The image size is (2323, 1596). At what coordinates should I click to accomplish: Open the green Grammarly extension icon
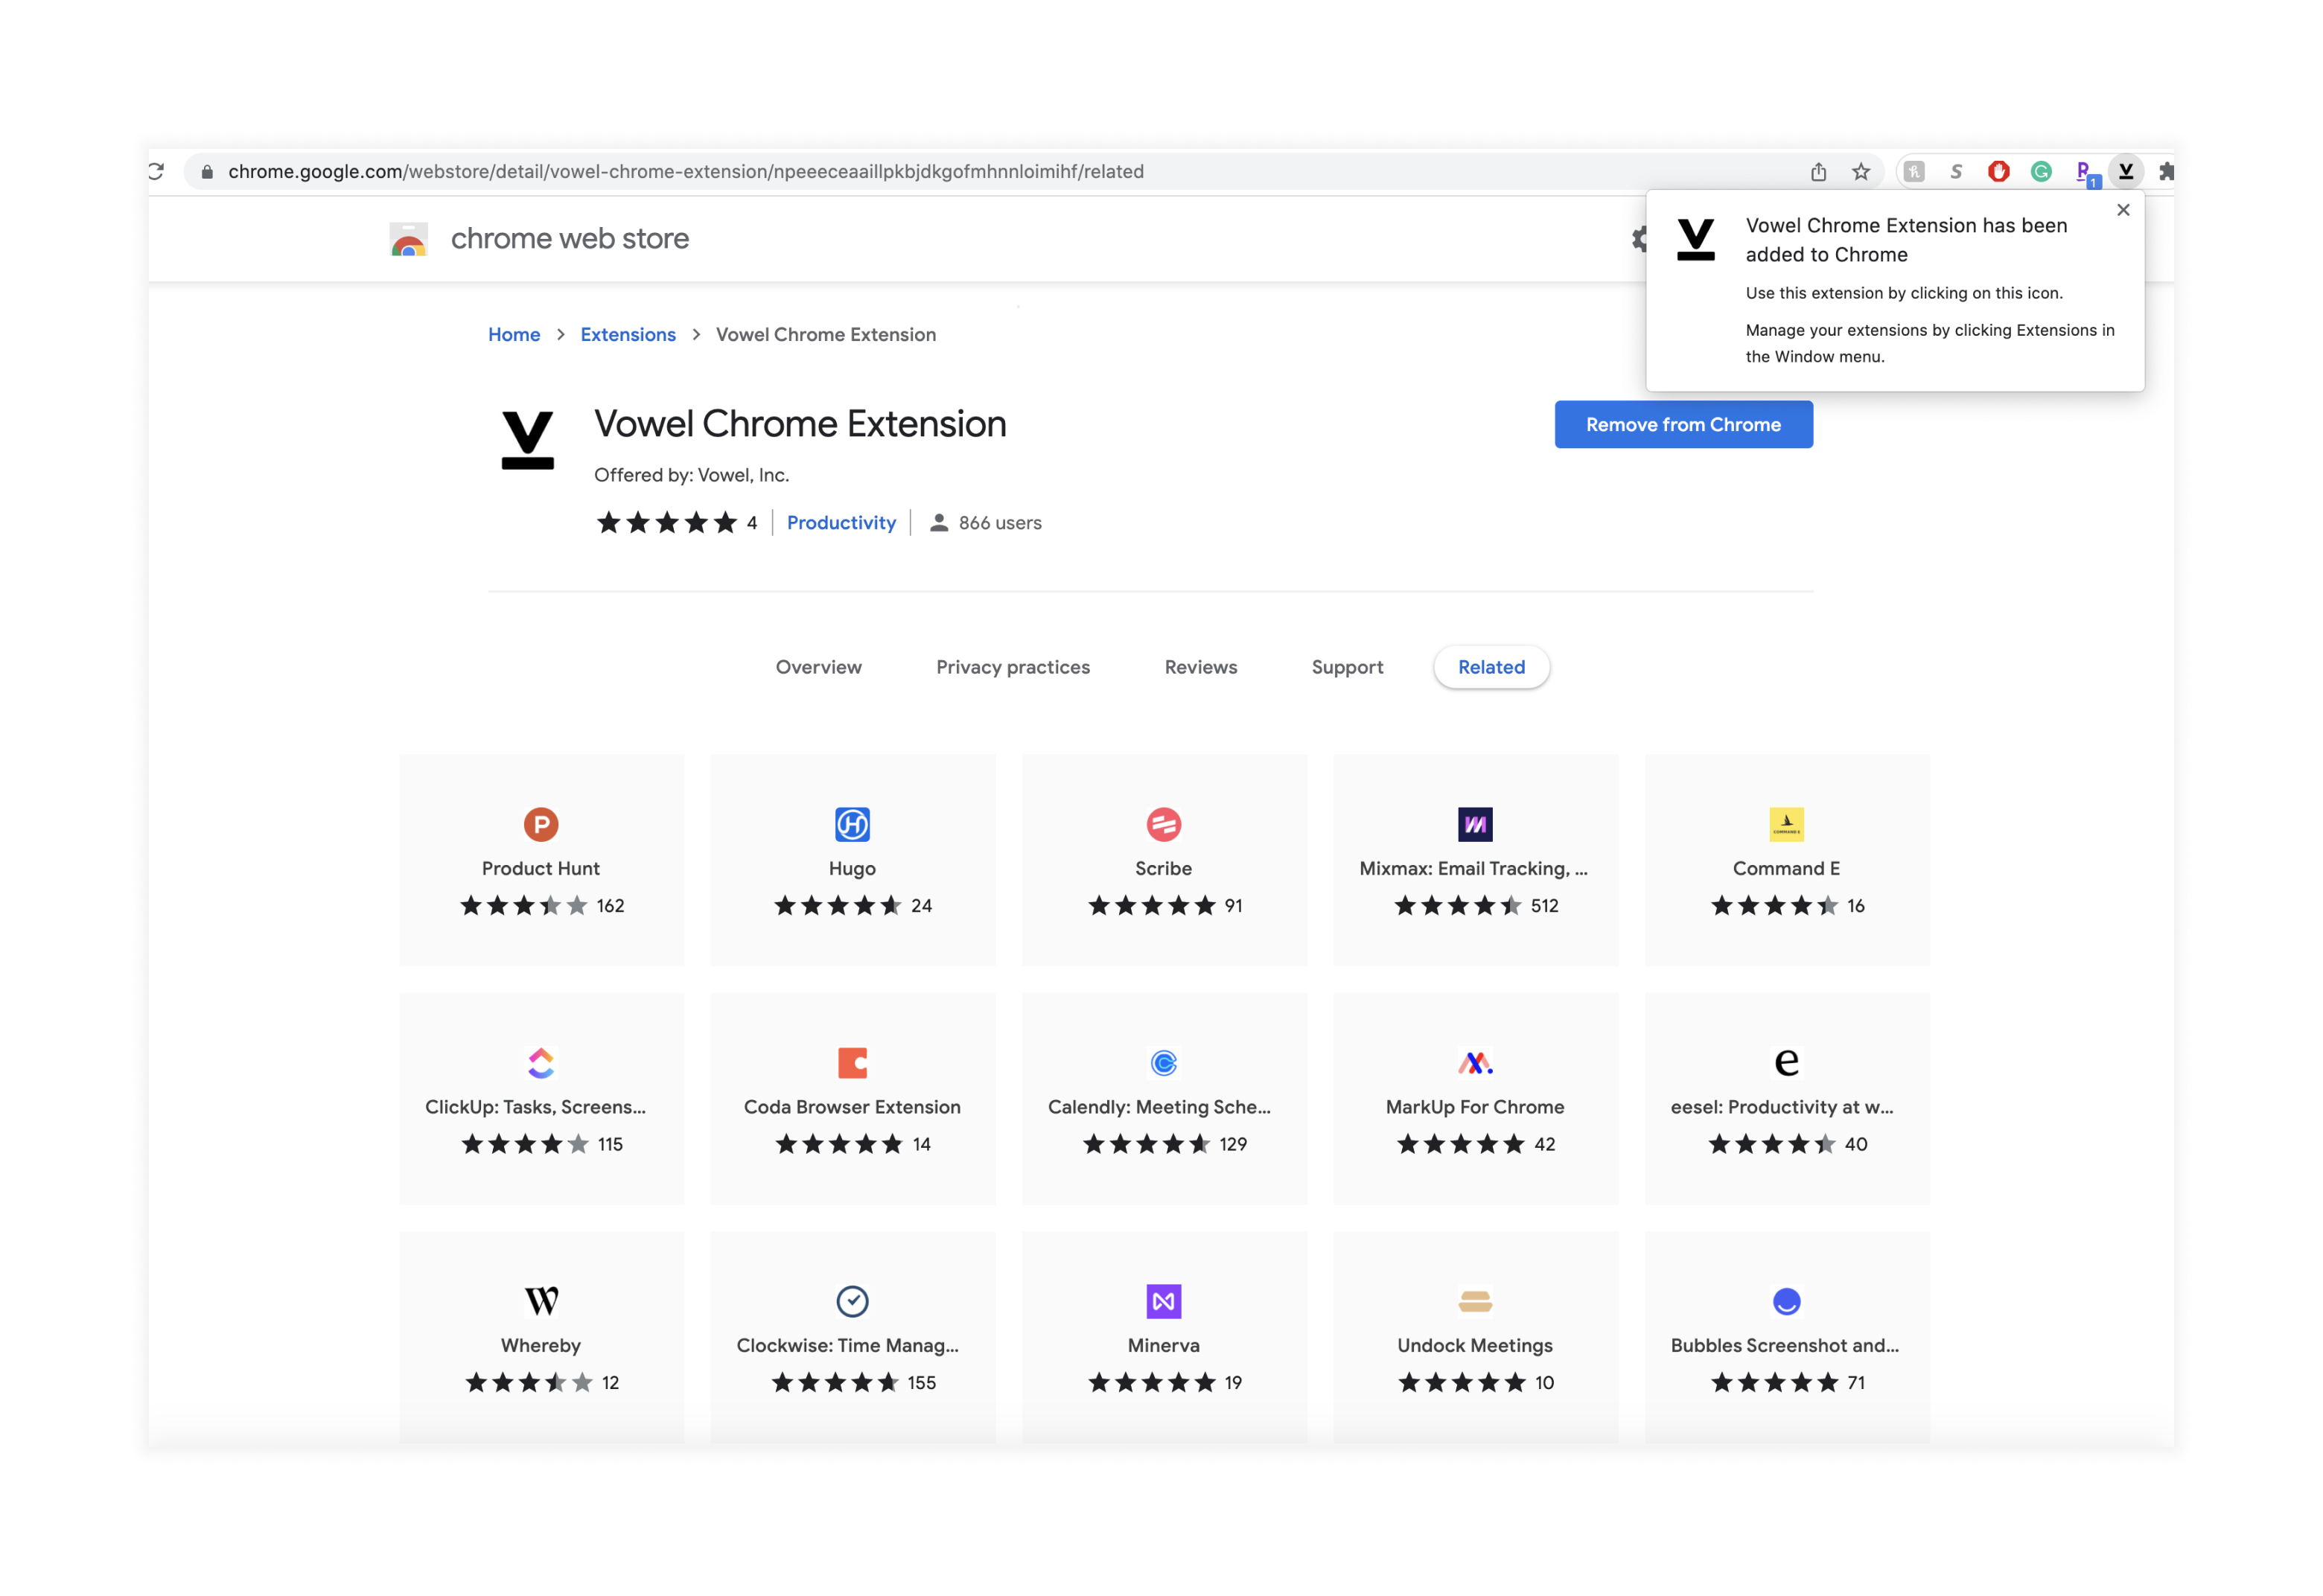(x=2041, y=172)
